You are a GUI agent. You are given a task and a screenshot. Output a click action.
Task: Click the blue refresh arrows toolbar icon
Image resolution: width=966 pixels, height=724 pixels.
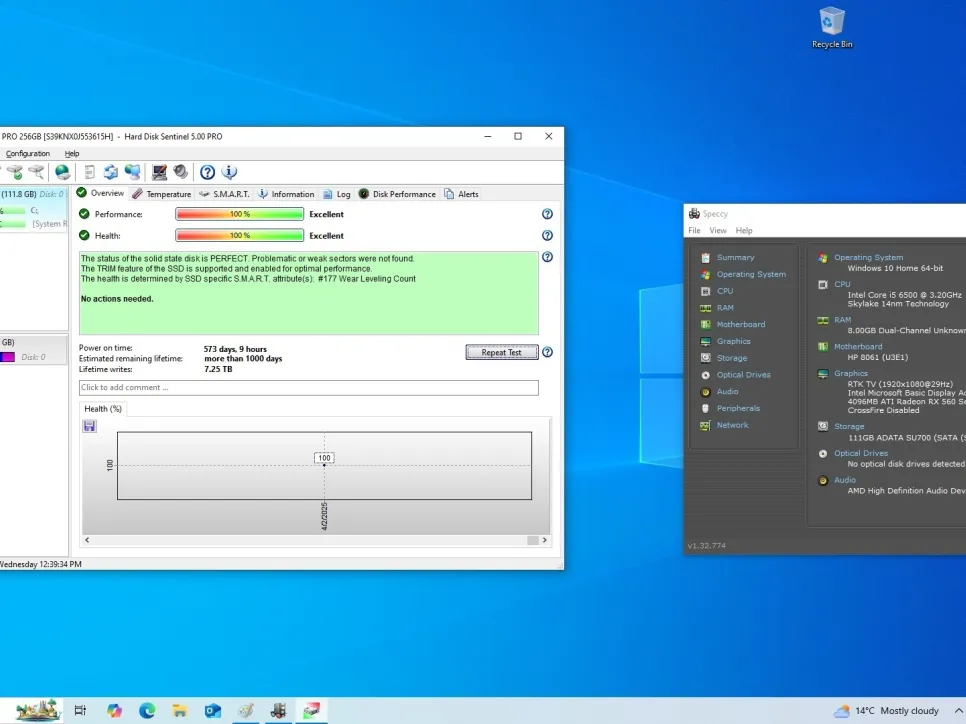(x=111, y=172)
